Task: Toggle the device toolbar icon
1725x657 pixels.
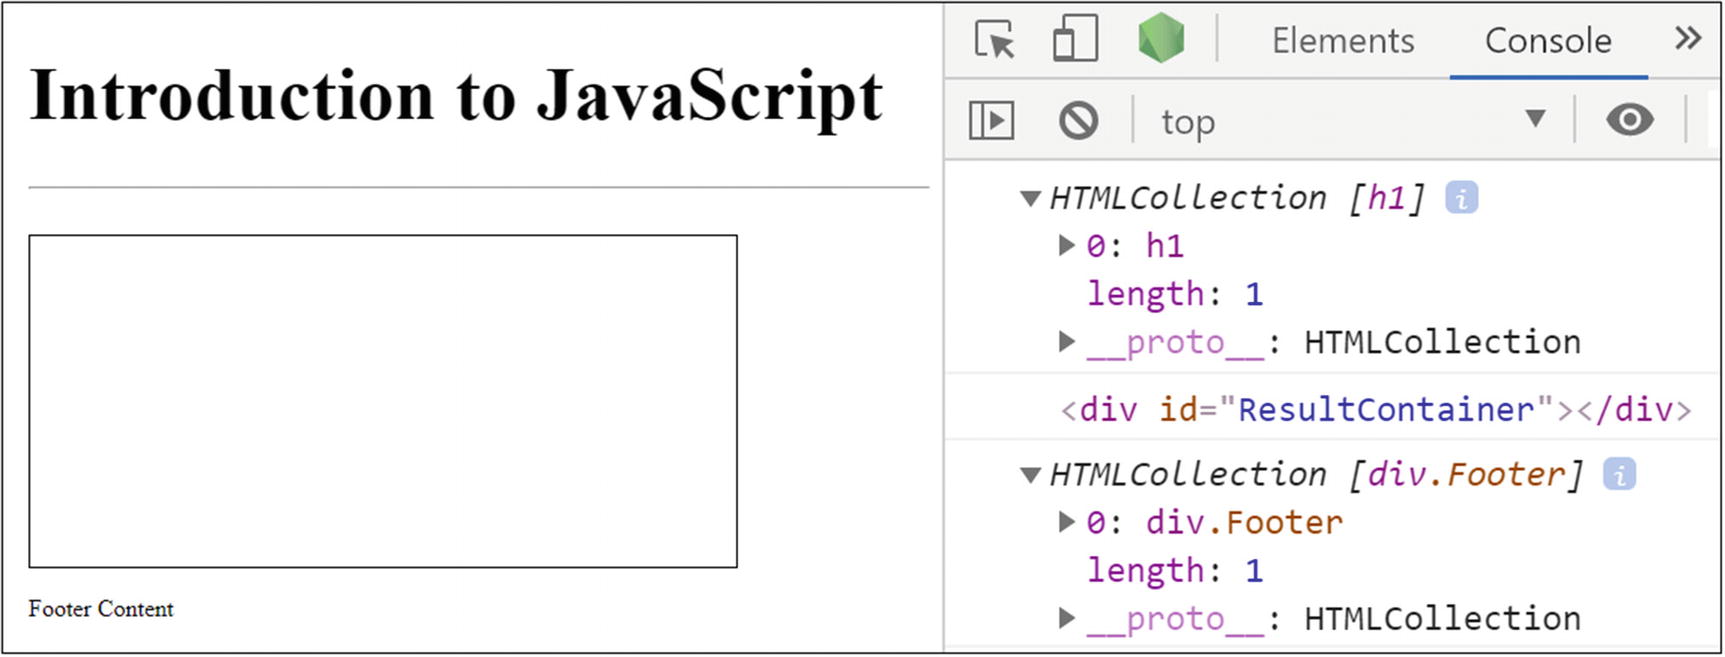Action: pos(1075,41)
